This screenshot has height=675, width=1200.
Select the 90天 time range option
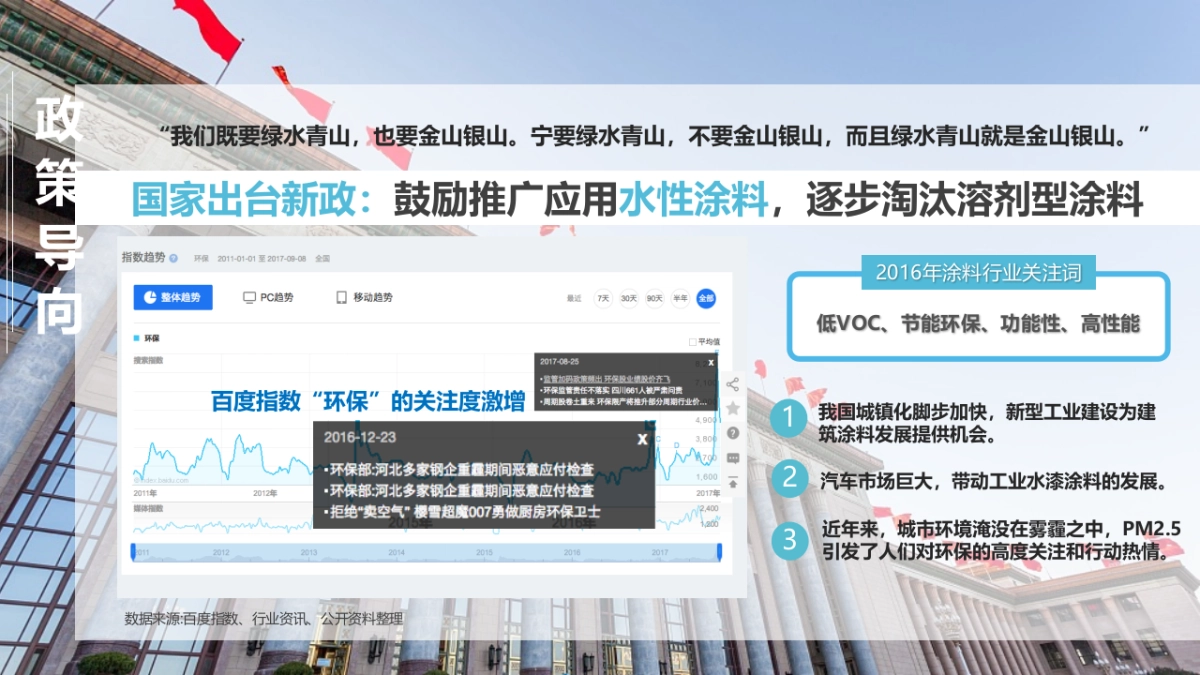pyautogui.click(x=654, y=298)
